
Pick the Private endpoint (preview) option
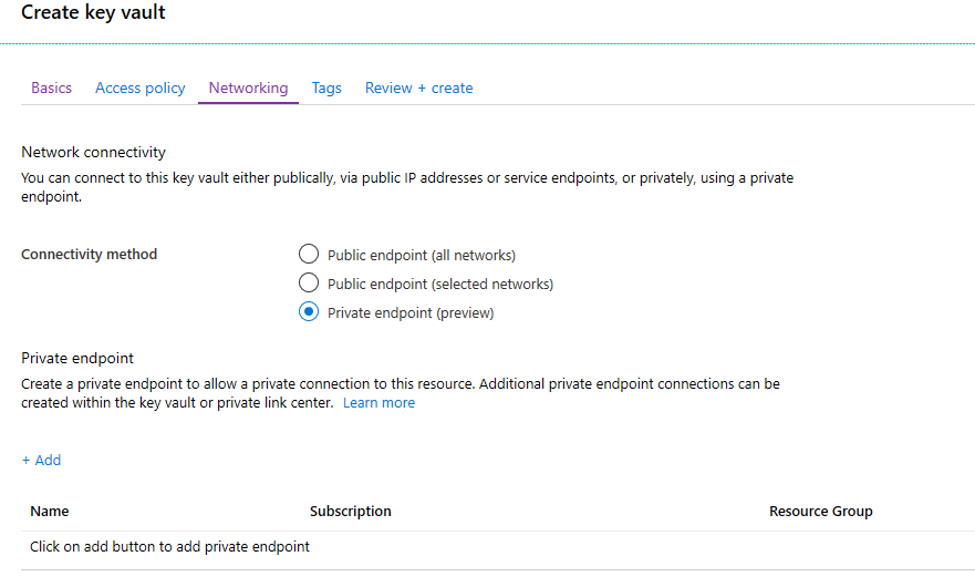click(x=310, y=313)
